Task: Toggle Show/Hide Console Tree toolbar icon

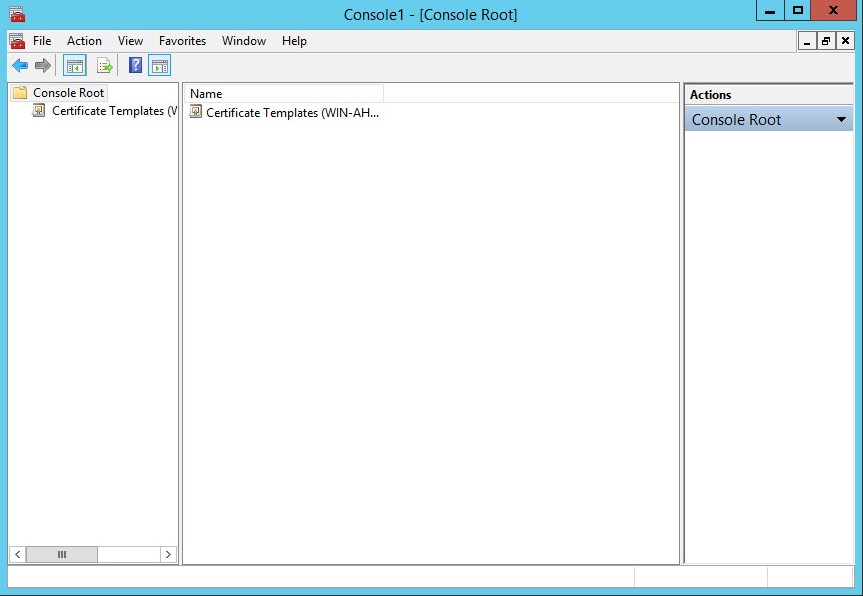Action: point(75,65)
